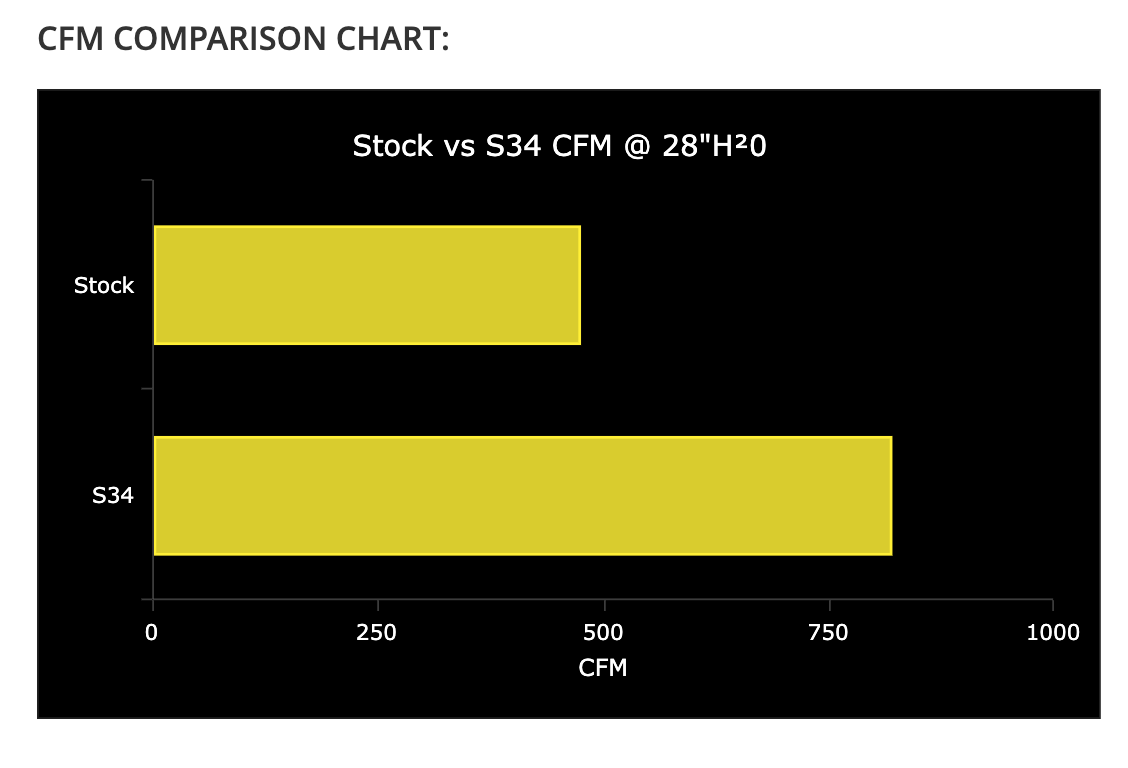
Task: Click the 0 x-axis tick label
Action: [x=152, y=632]
